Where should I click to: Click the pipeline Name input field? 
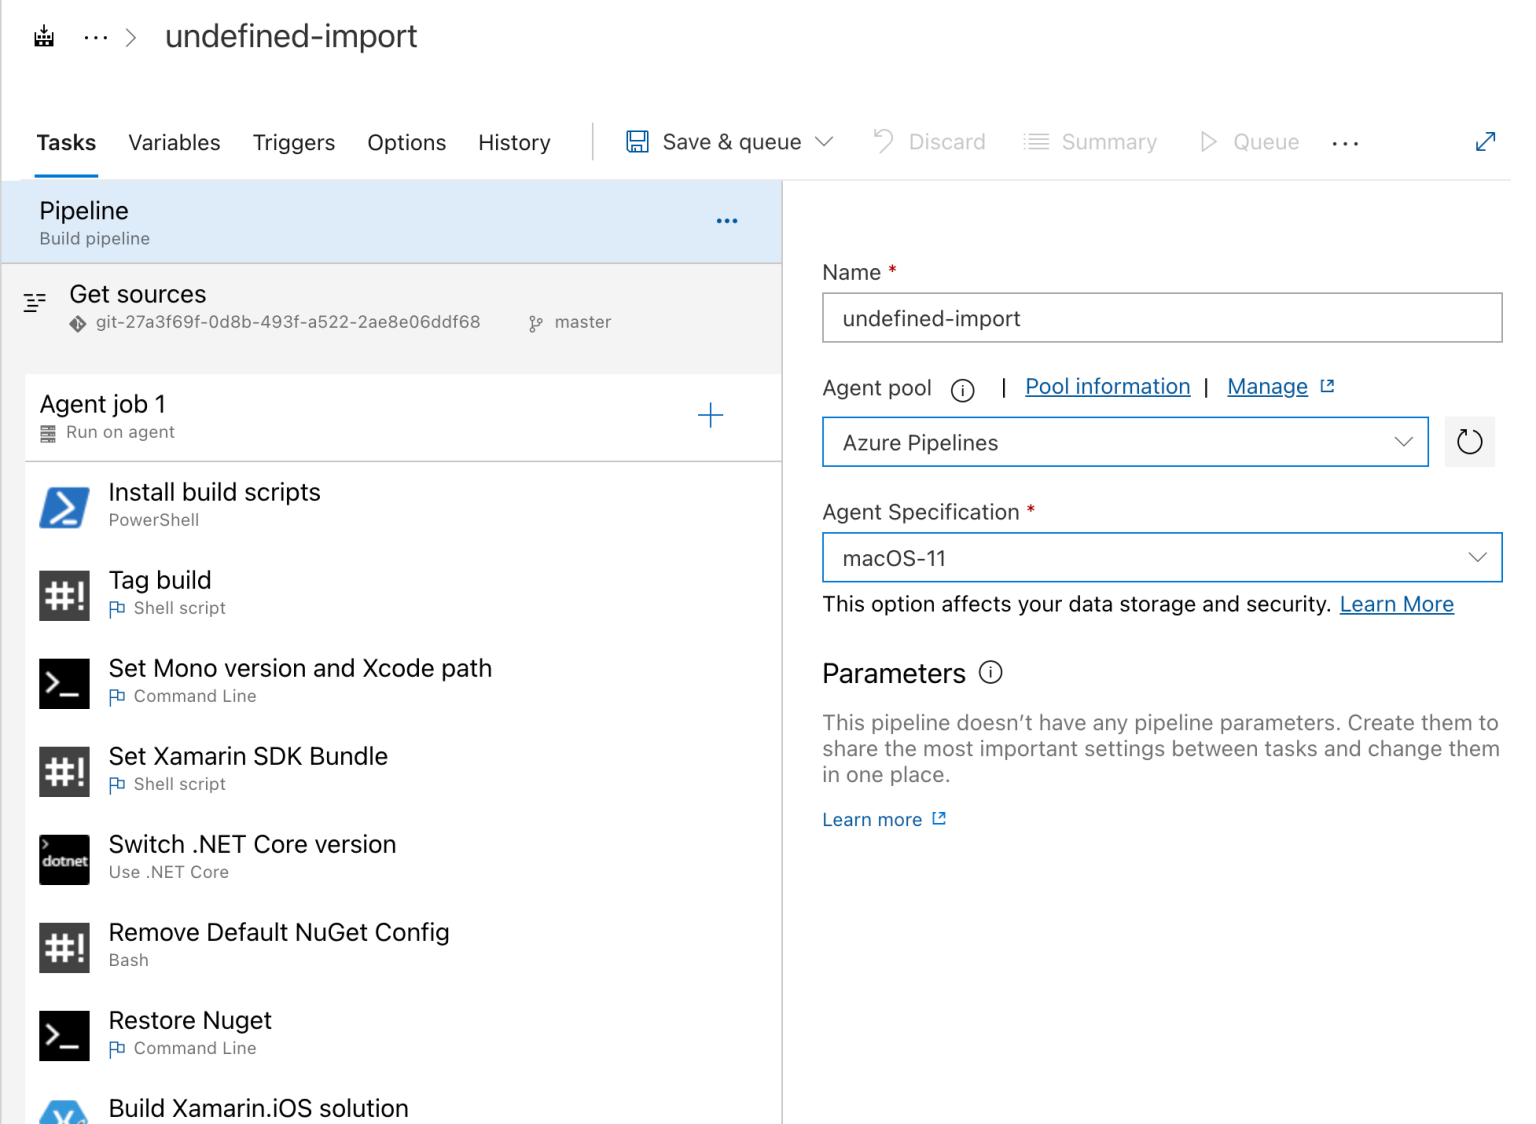tap(1161, 318)
